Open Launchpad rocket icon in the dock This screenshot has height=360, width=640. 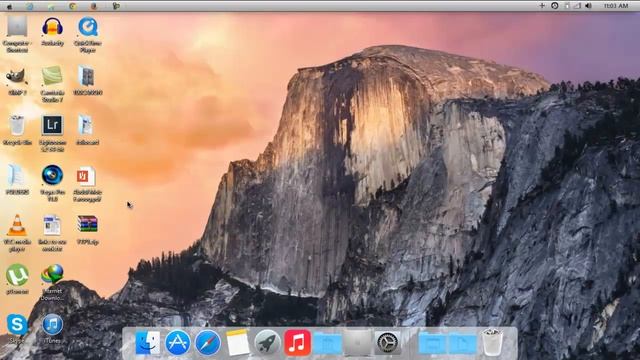pos(267,342)
